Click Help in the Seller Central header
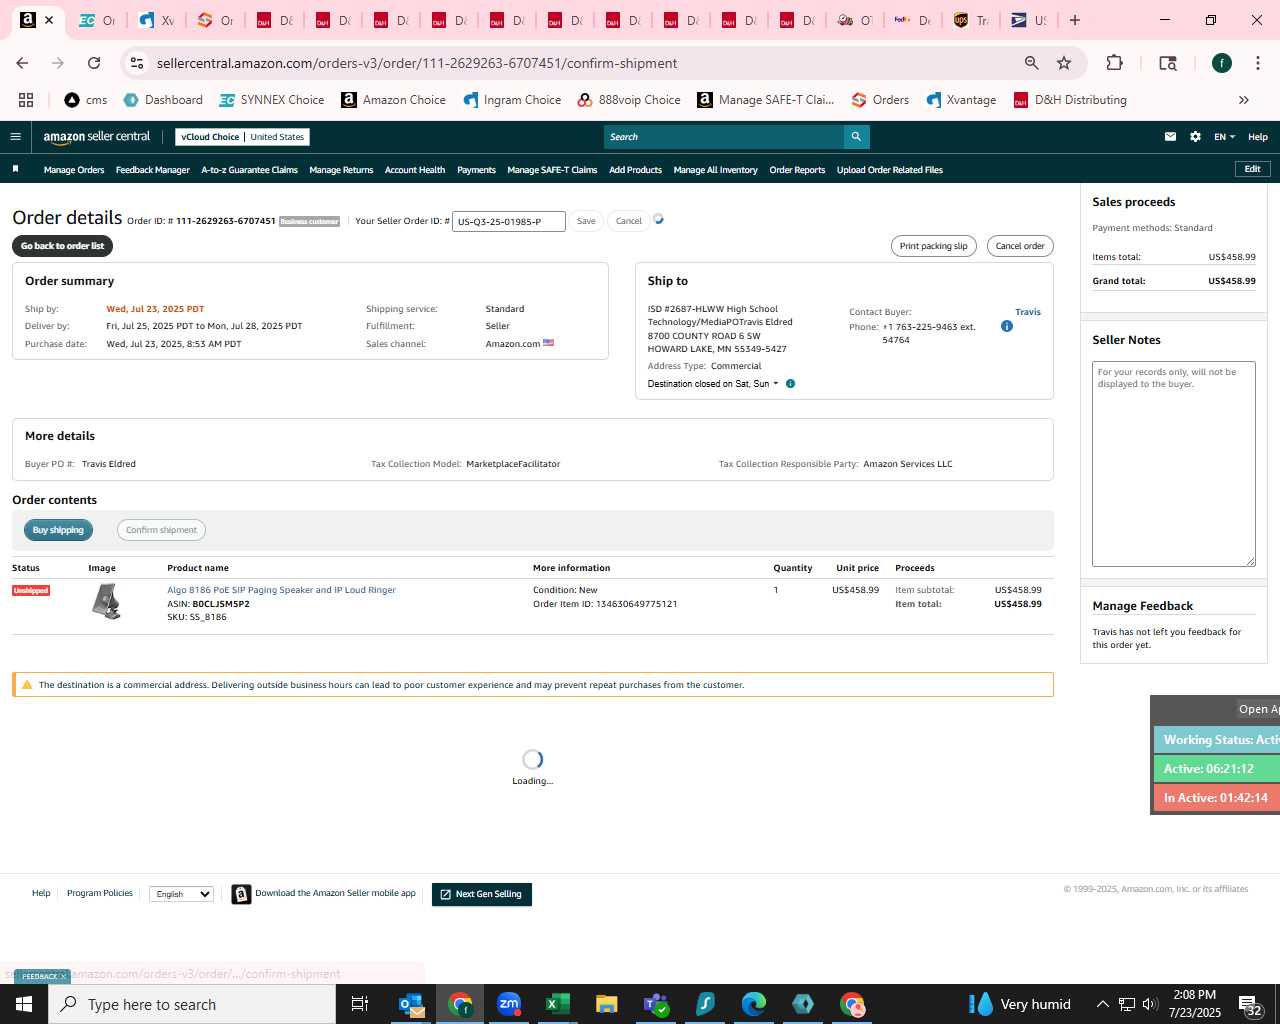The width and height of the screenshot is (1280, 1024). pos(1258,137)
